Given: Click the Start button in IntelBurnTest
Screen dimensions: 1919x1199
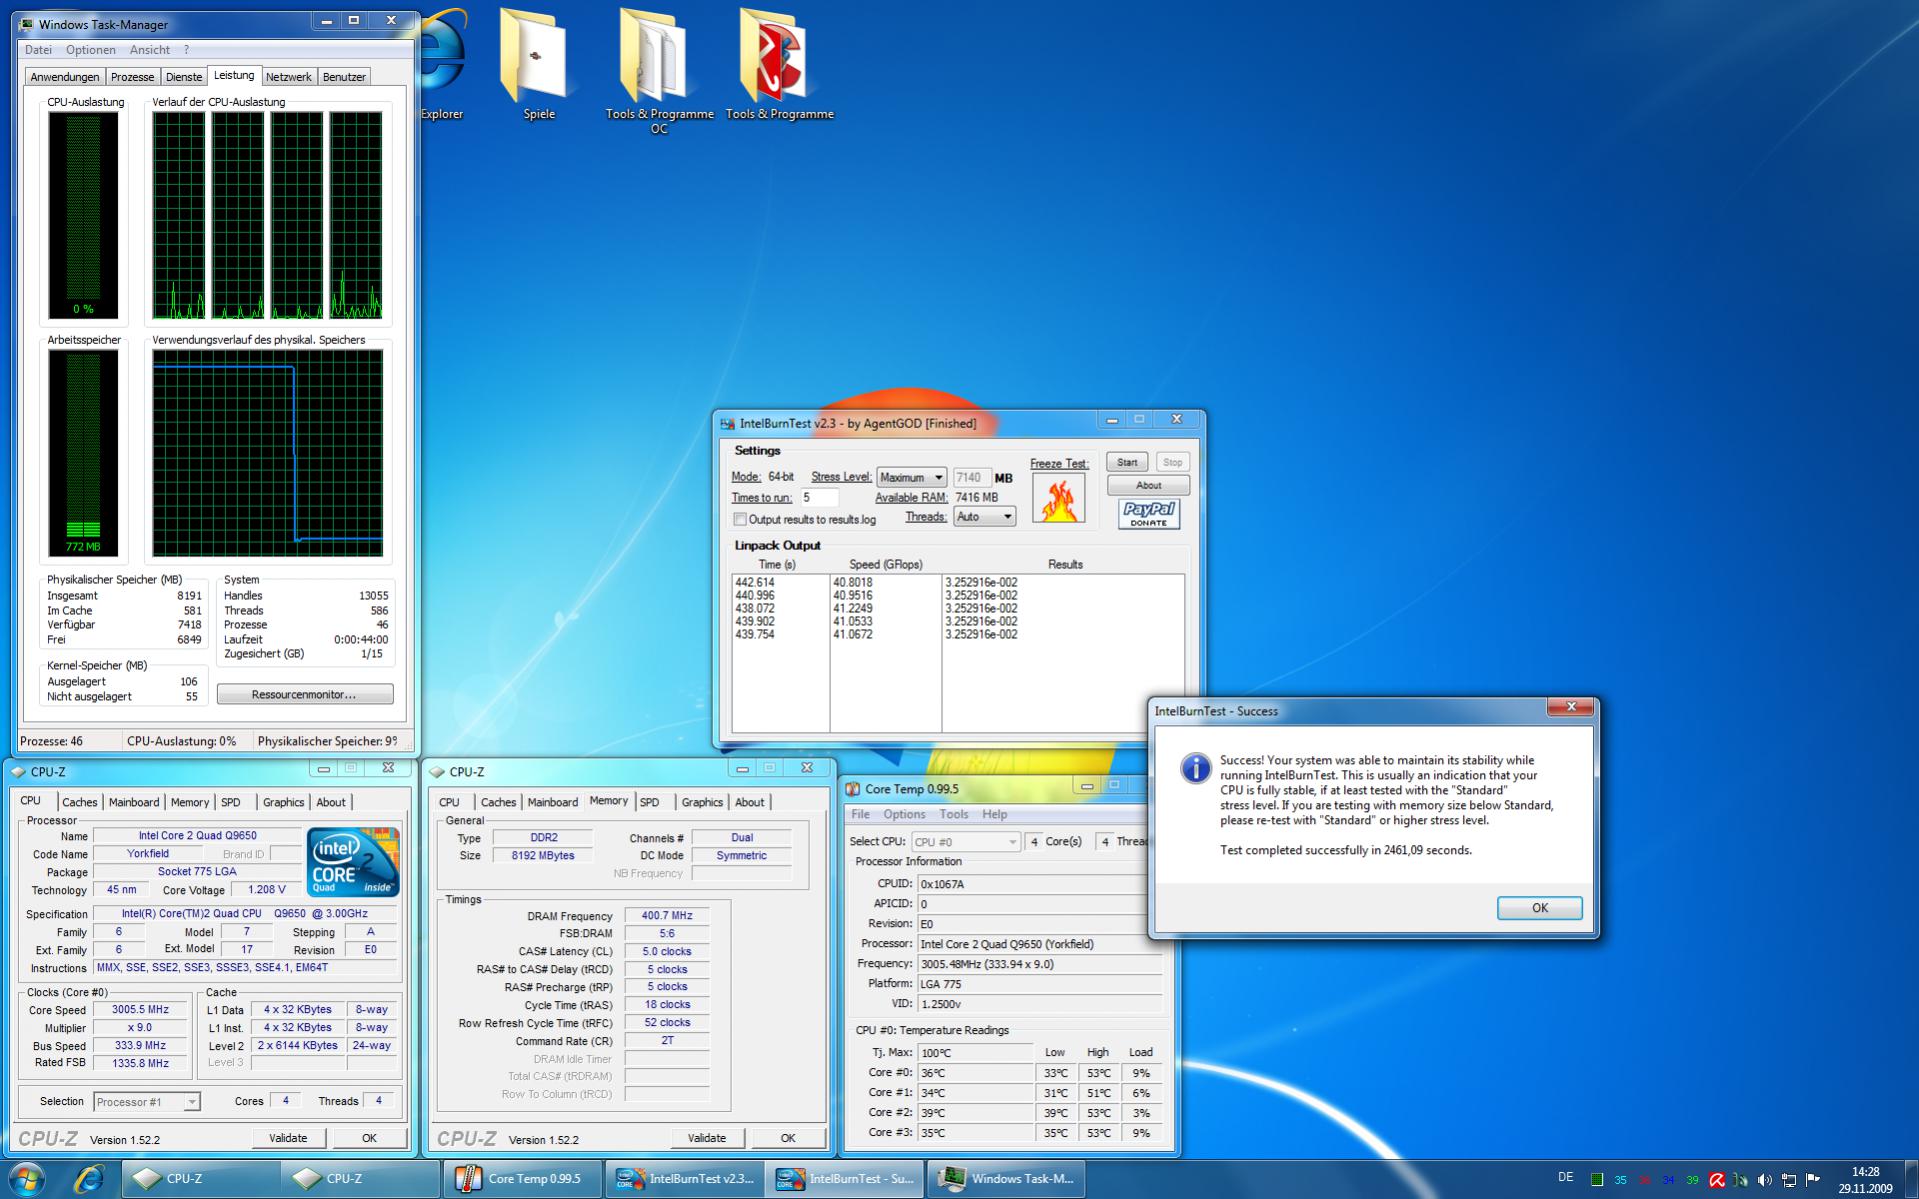Looking at the screenshot, I should tap(1127, 462).
